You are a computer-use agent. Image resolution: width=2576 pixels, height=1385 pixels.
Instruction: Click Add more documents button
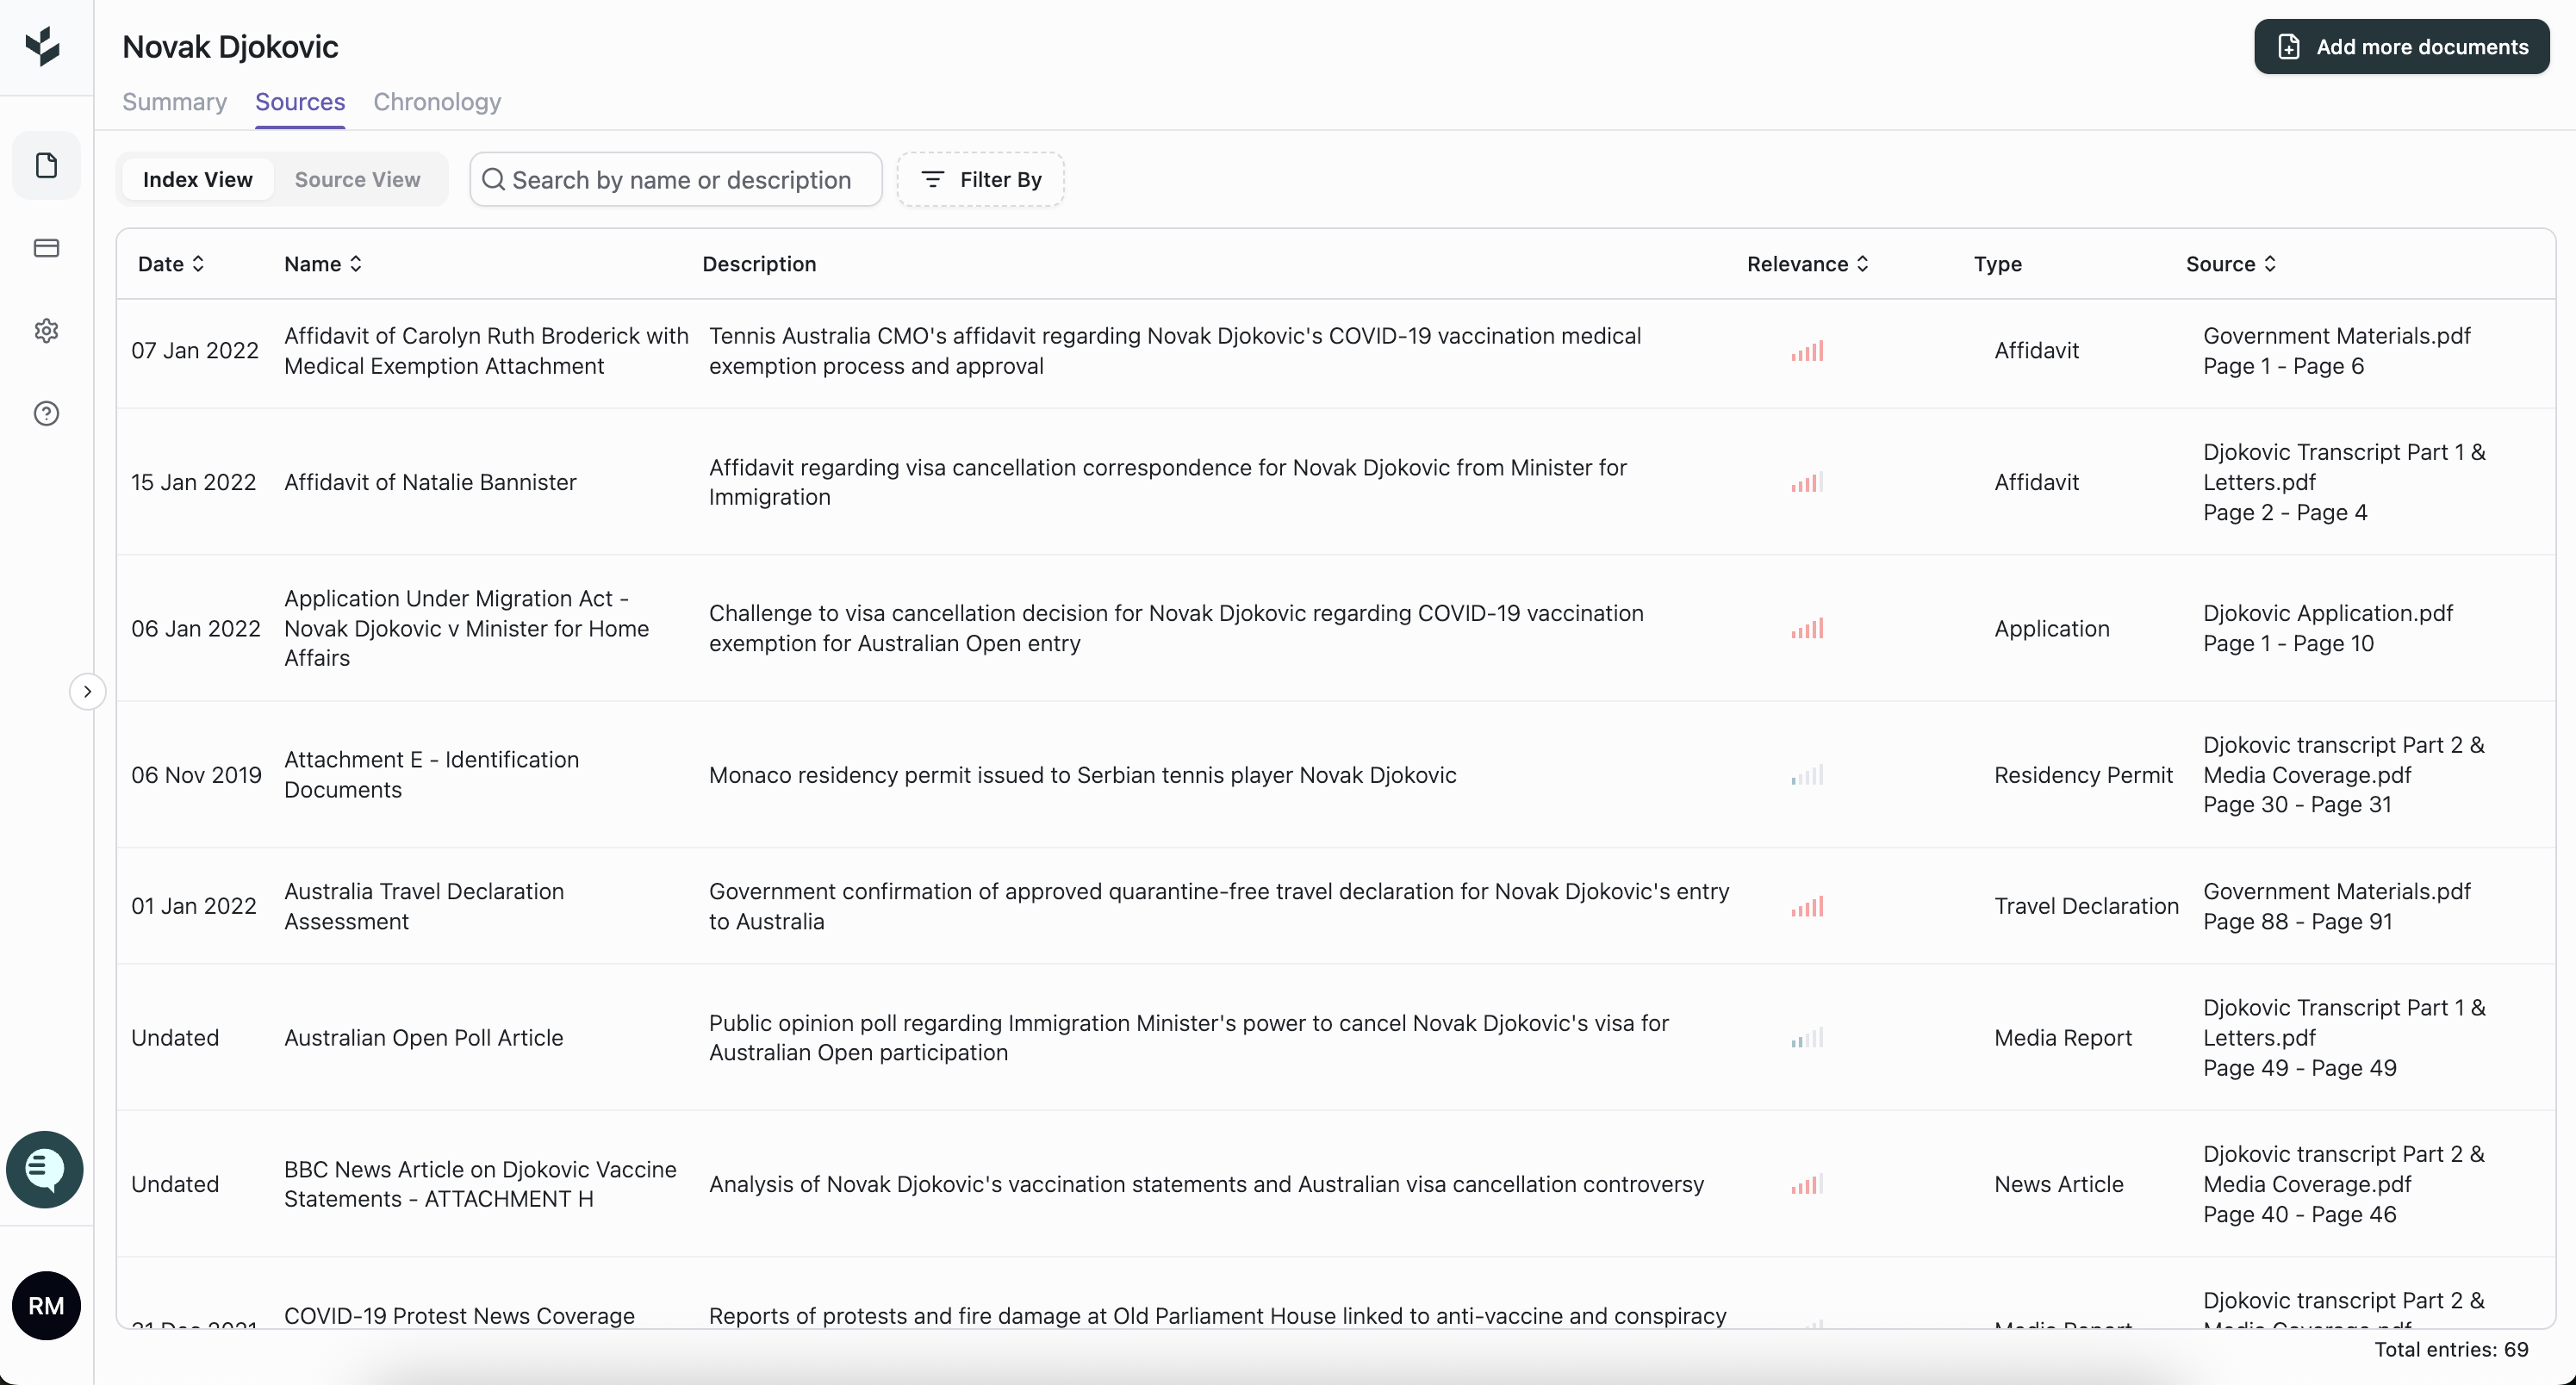2400,47
